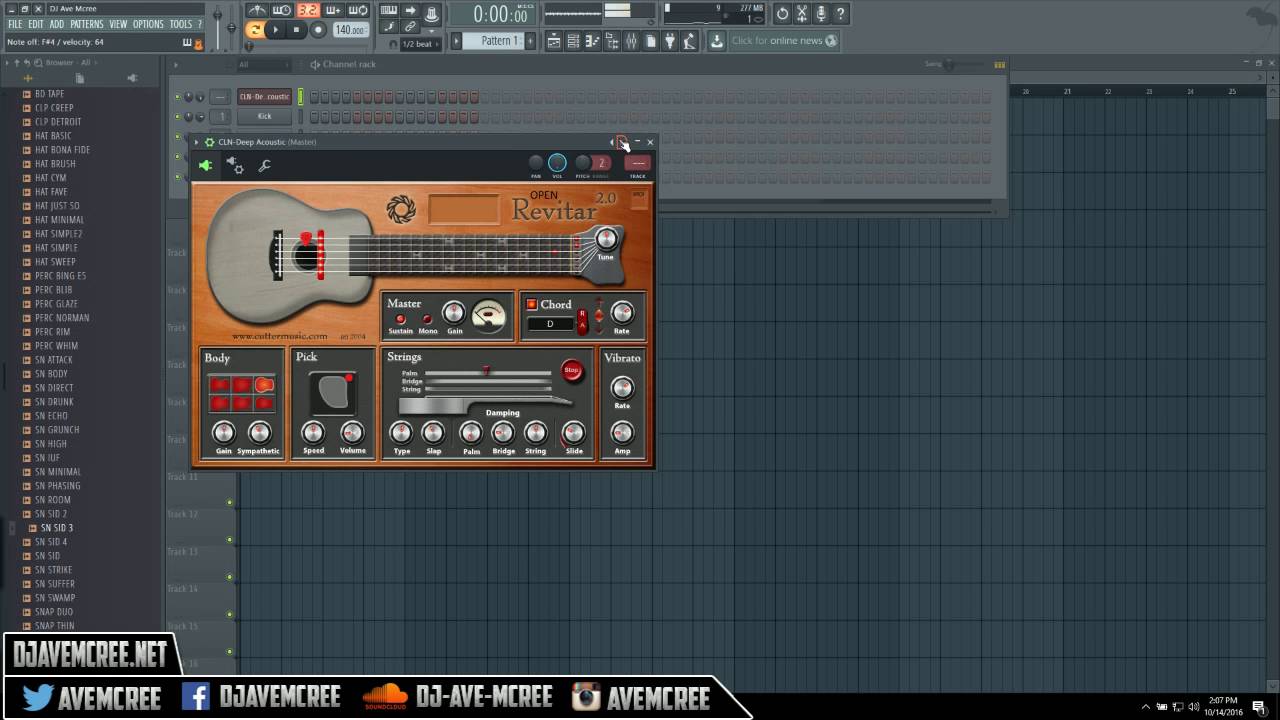Screen dimensions: 1280x720
Task: Click the one-click audio recording microphone icon
Action: [x=821, y=14]
